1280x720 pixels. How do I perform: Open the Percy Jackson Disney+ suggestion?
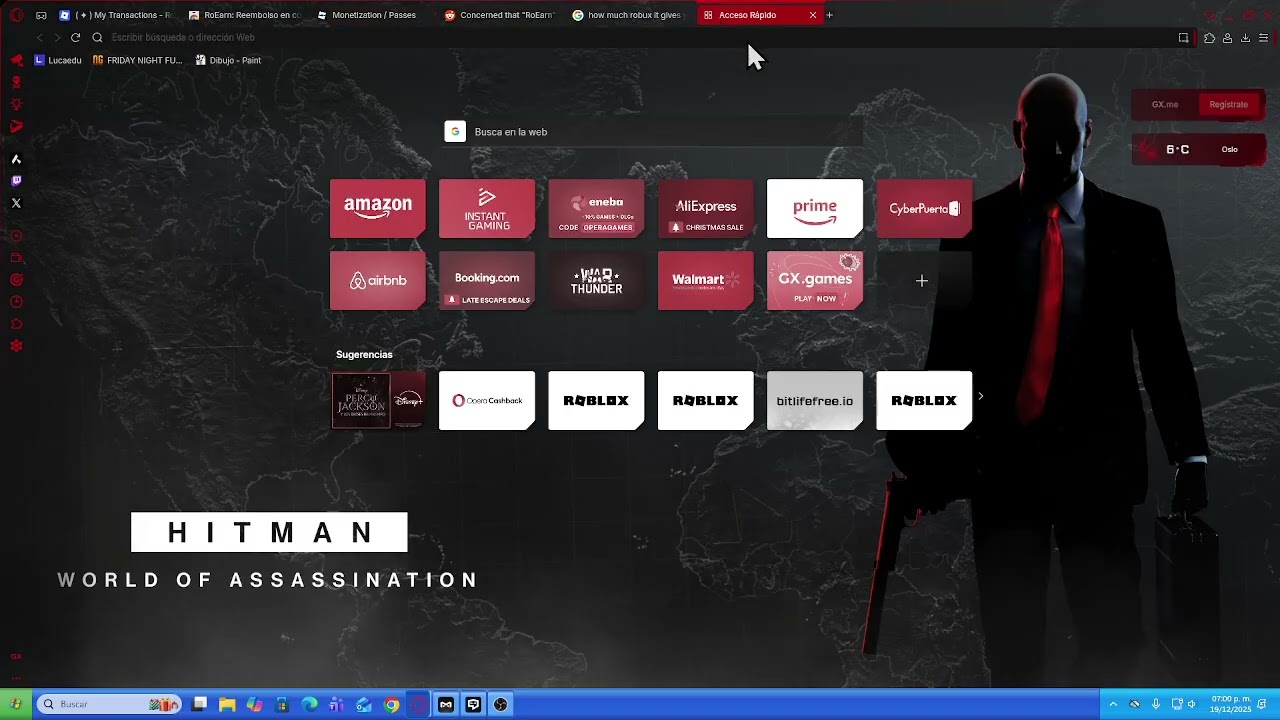(x=378, y=400)
